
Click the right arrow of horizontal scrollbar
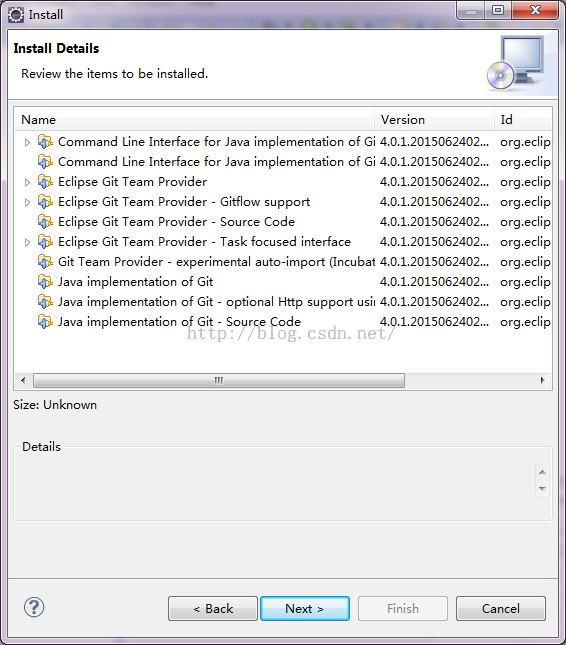[543, 381]
